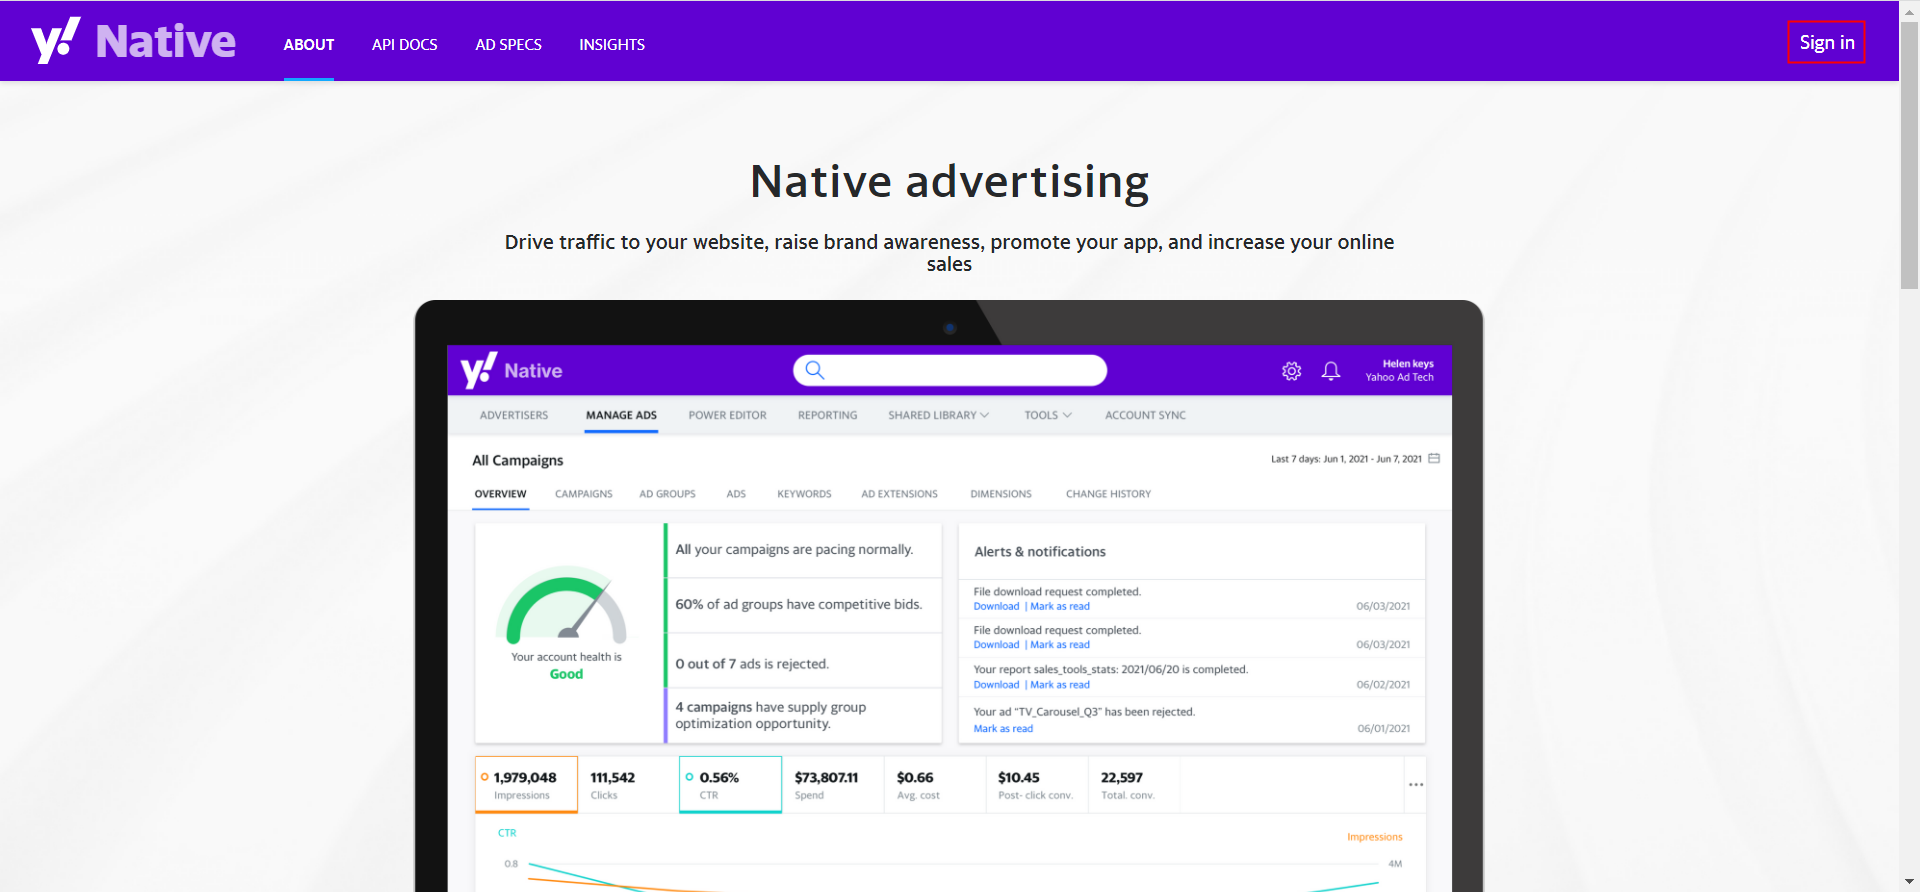Image resolution: width=1920 pixels, height=892 pixels.
Task: Select the Clicks metric tile
Action: pyautogui.click(x=628, y=785)
